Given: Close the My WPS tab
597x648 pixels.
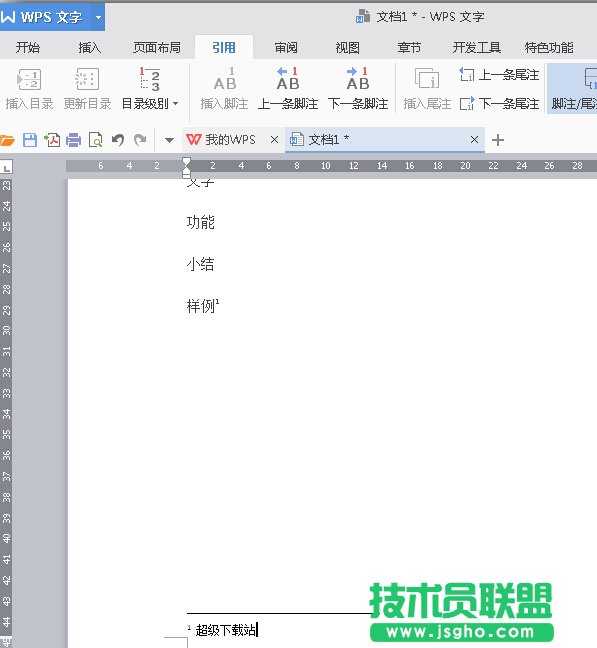Looking at the screenshot, I should pos(274,140).
